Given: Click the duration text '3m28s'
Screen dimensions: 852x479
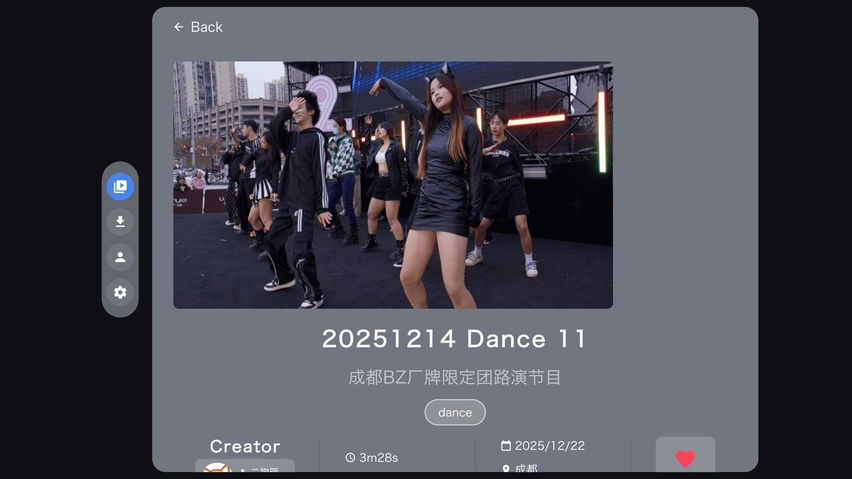Looking at the screenshot, I should (x=379, y=458).
